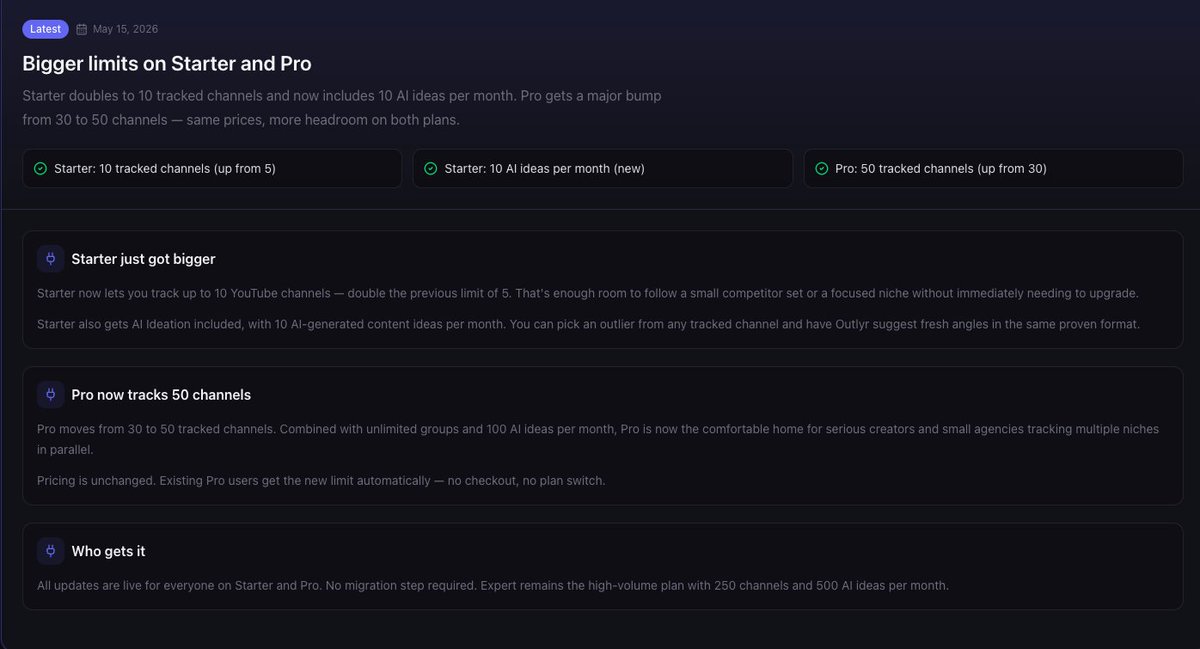Click the green check icon for Starter tracked channels
This screenshot has height=649, width=1200.
[40, 169]
